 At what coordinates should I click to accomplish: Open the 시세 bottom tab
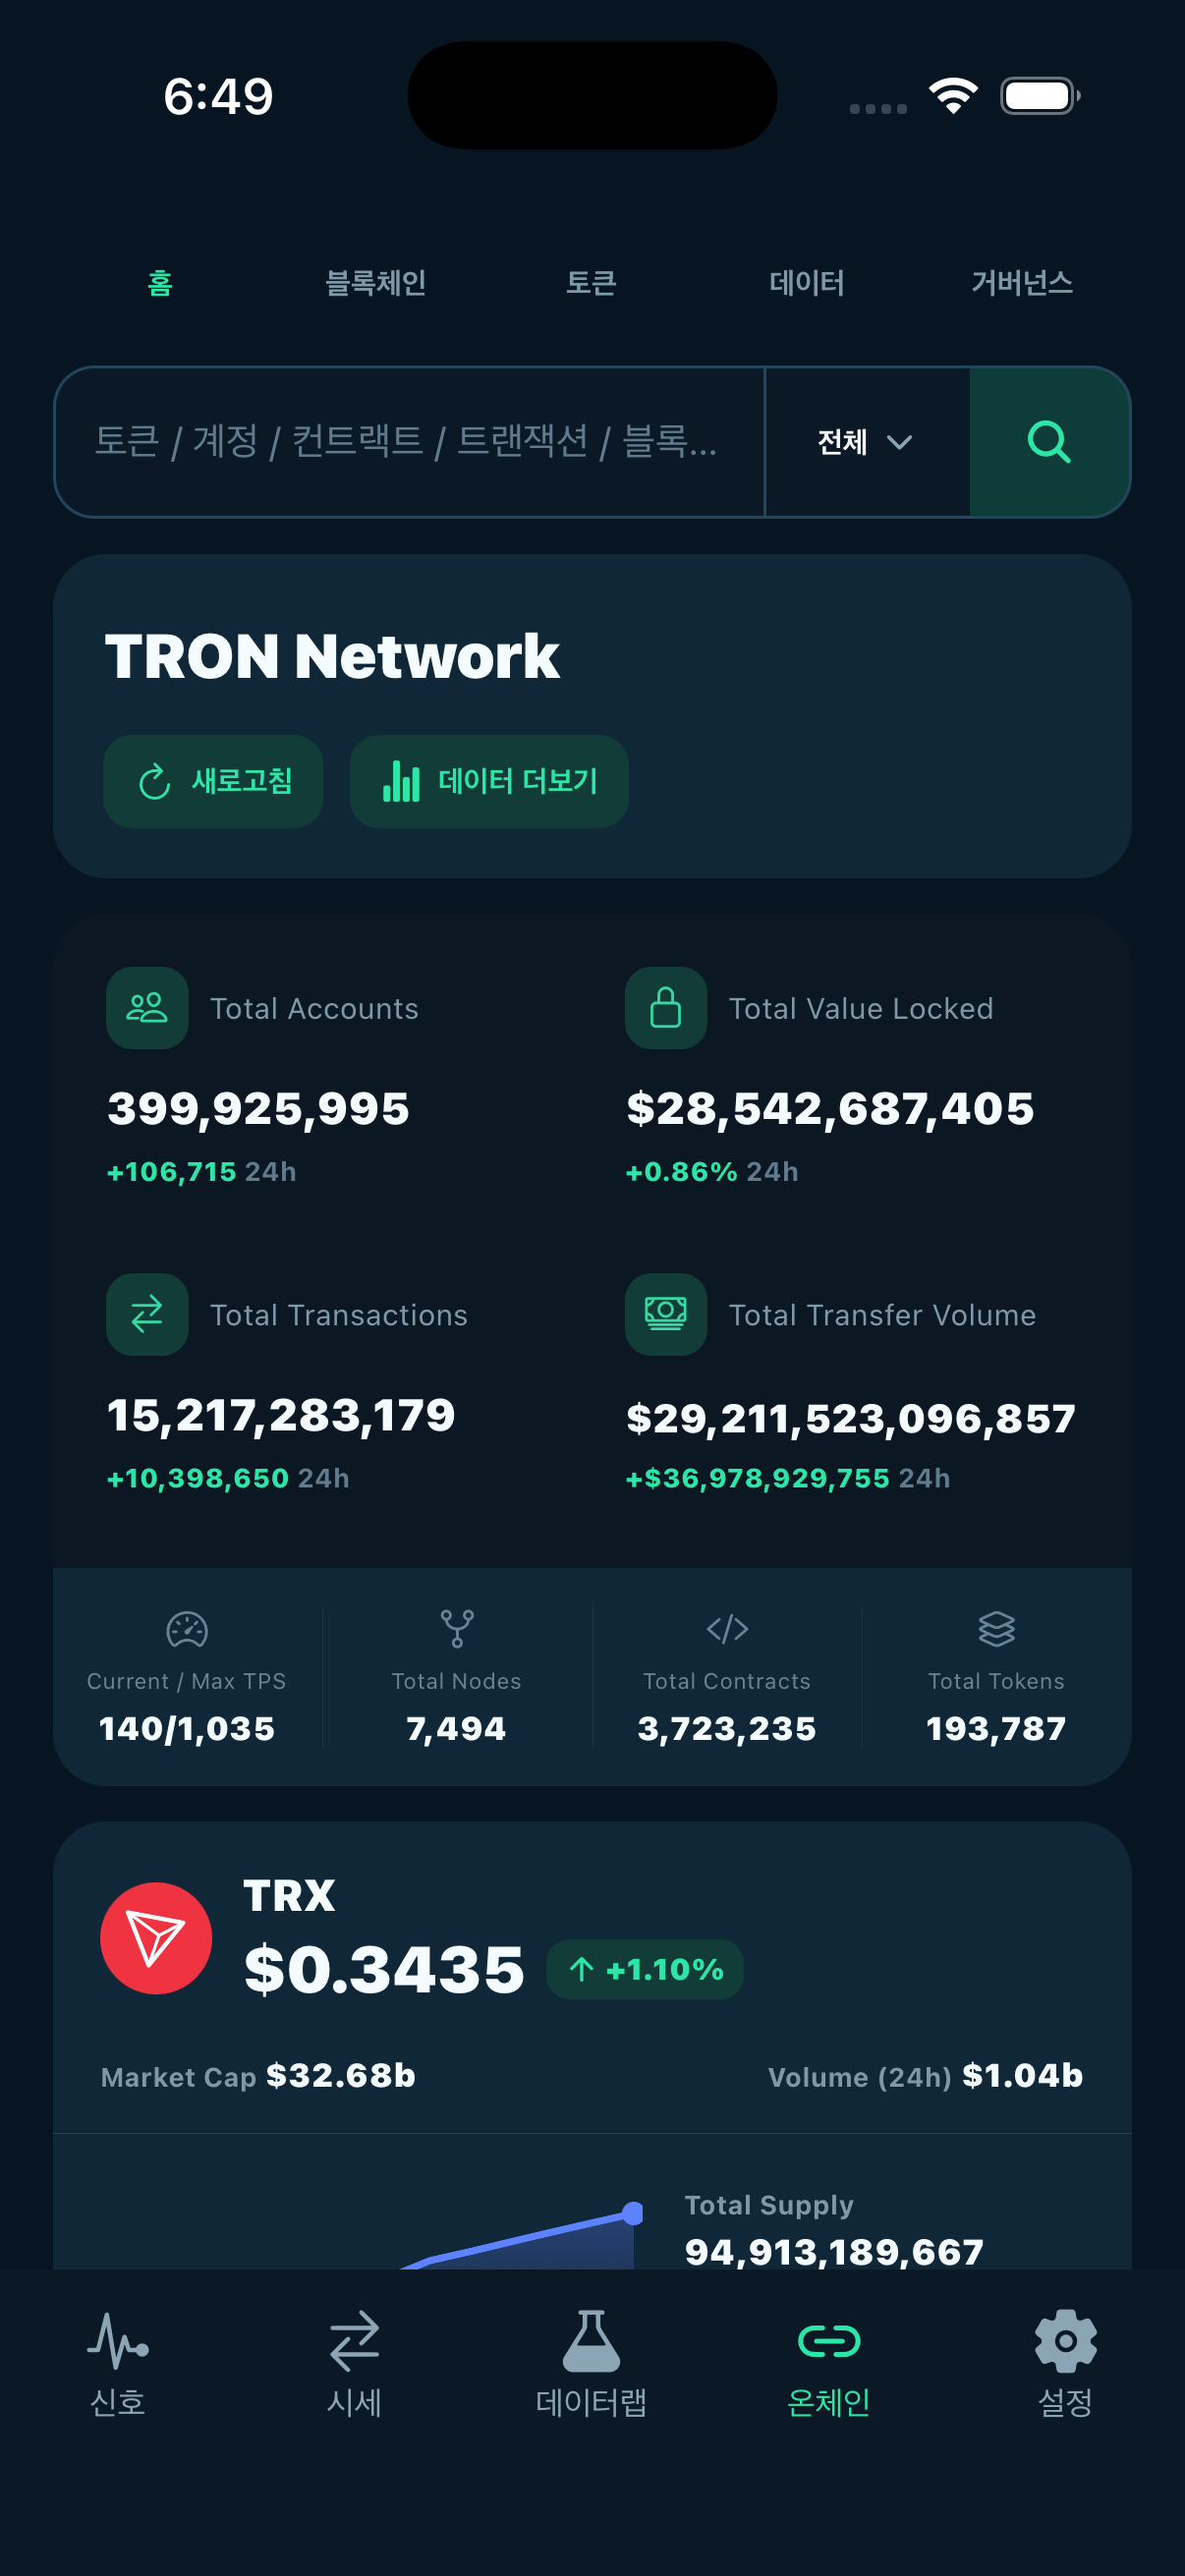pyautogui.click(x=355, y=2364)
